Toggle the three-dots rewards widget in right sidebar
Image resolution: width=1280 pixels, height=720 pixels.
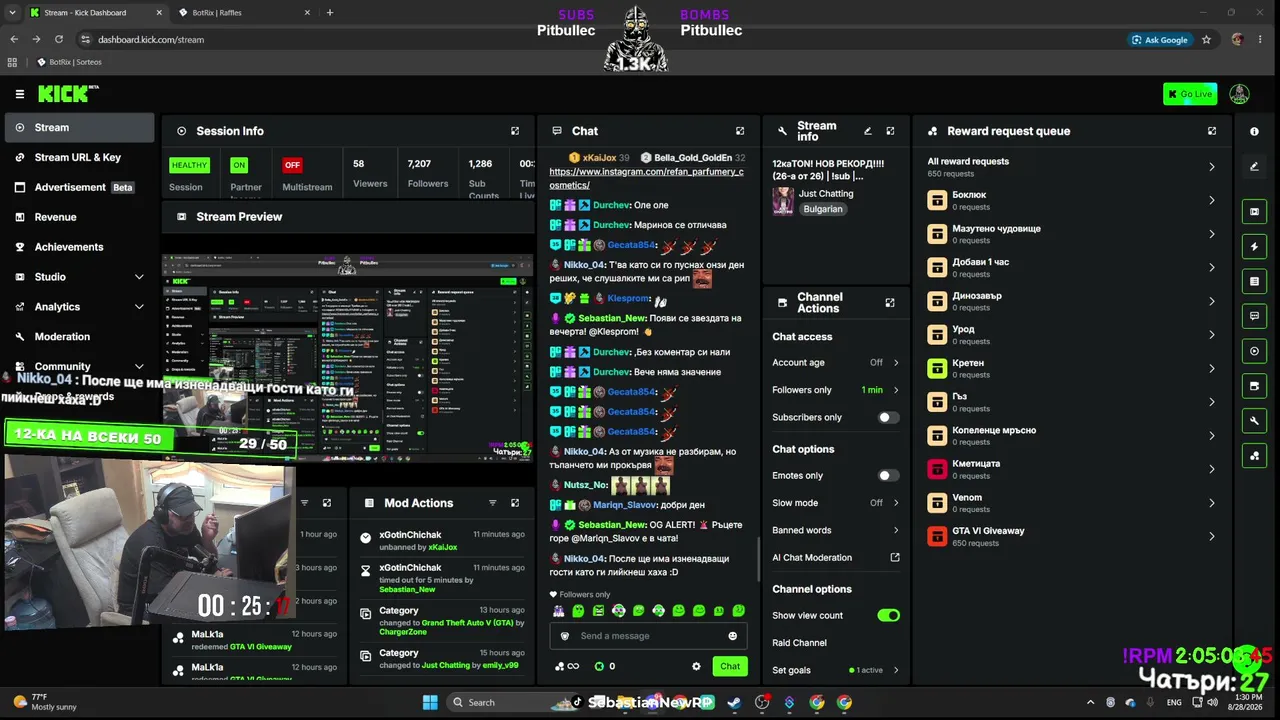(1254, 456)
